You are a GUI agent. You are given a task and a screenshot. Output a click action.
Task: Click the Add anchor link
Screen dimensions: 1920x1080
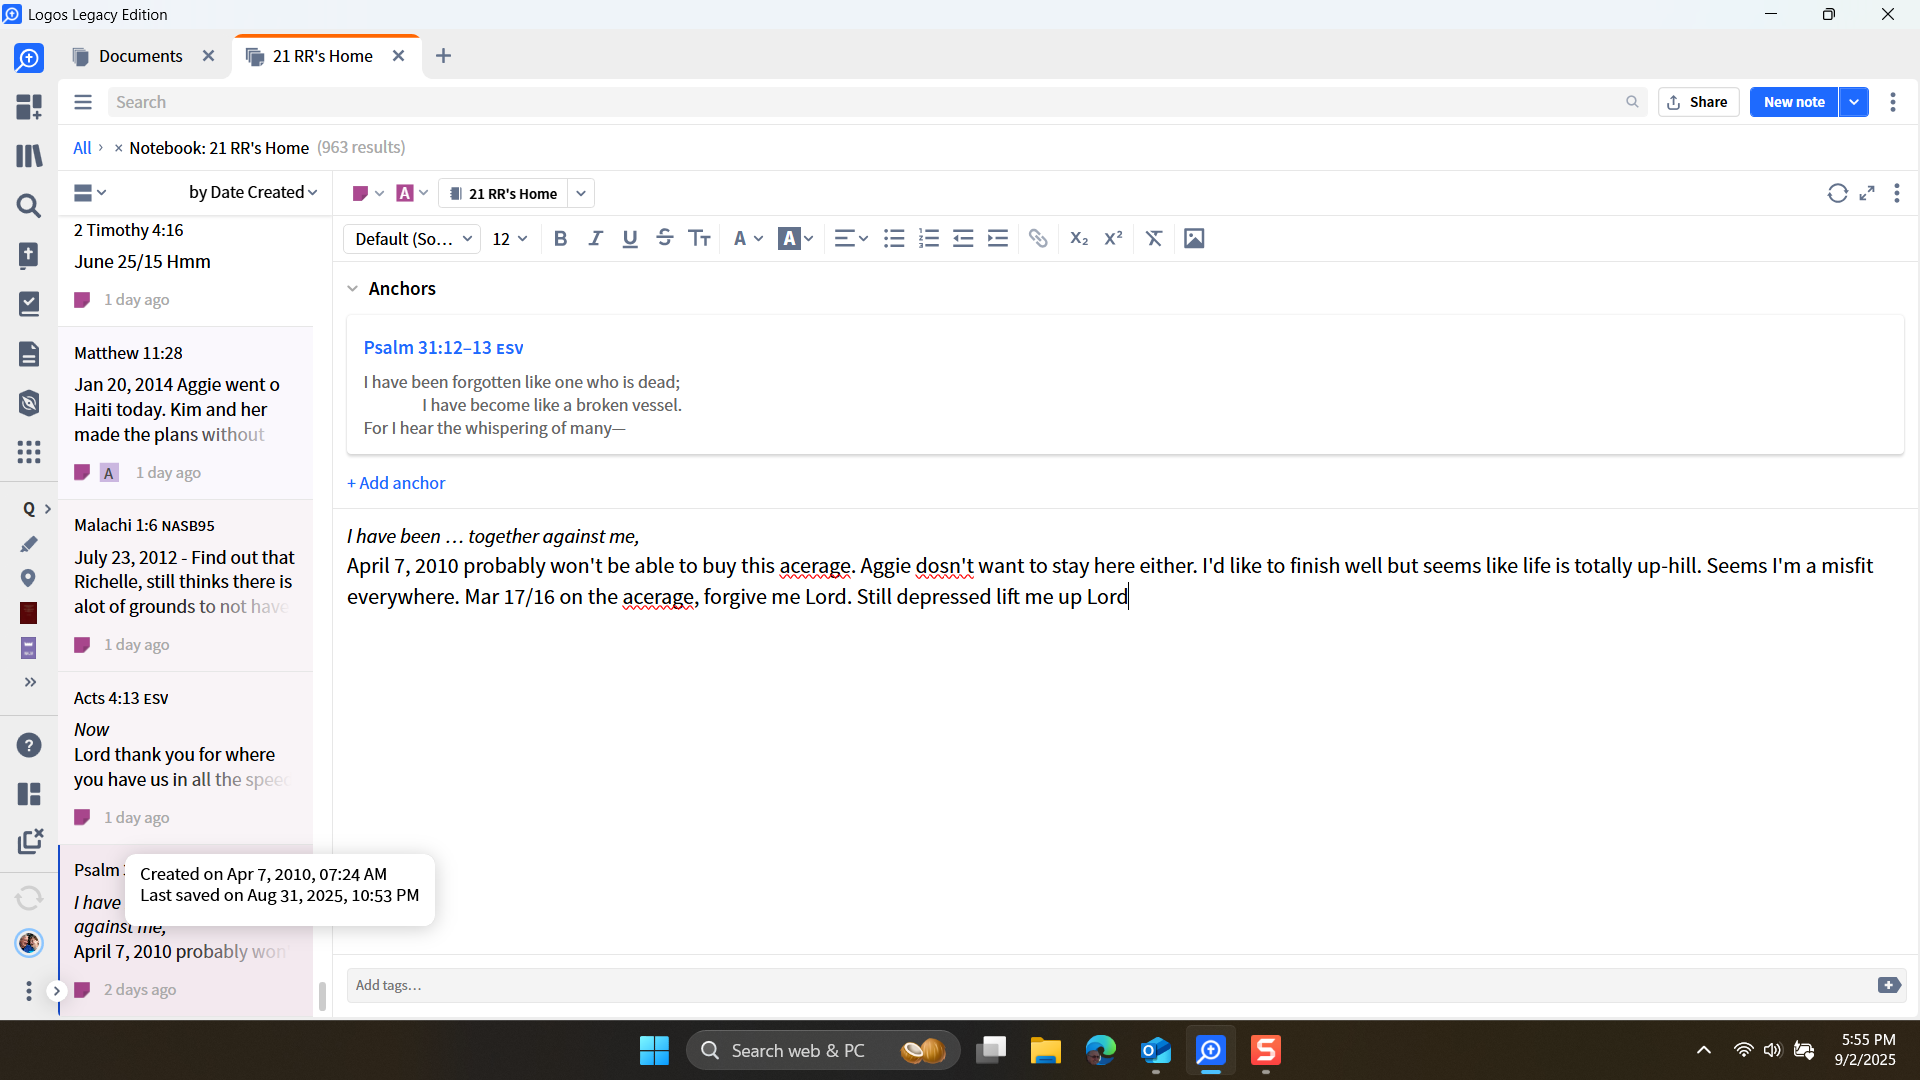click(396, 483)
